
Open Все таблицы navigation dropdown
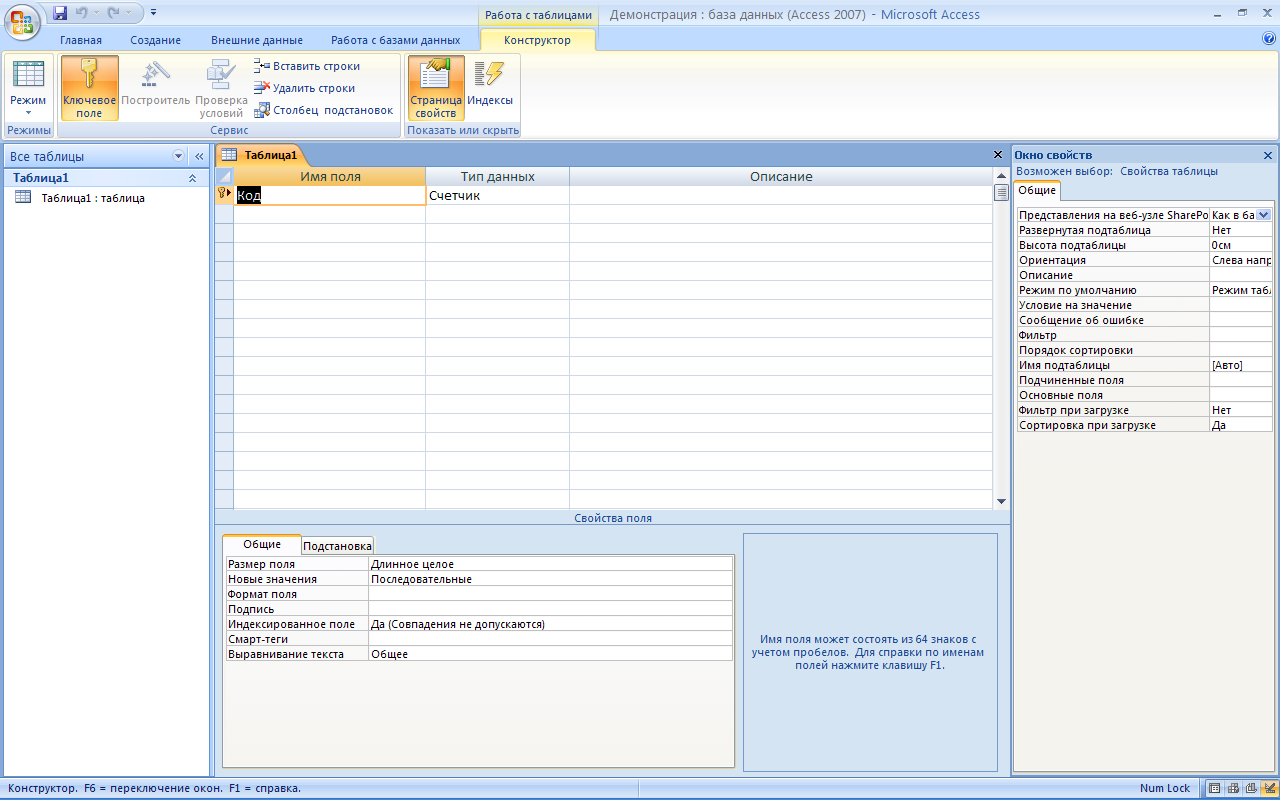pyautogui.click(x=179, y=157)
